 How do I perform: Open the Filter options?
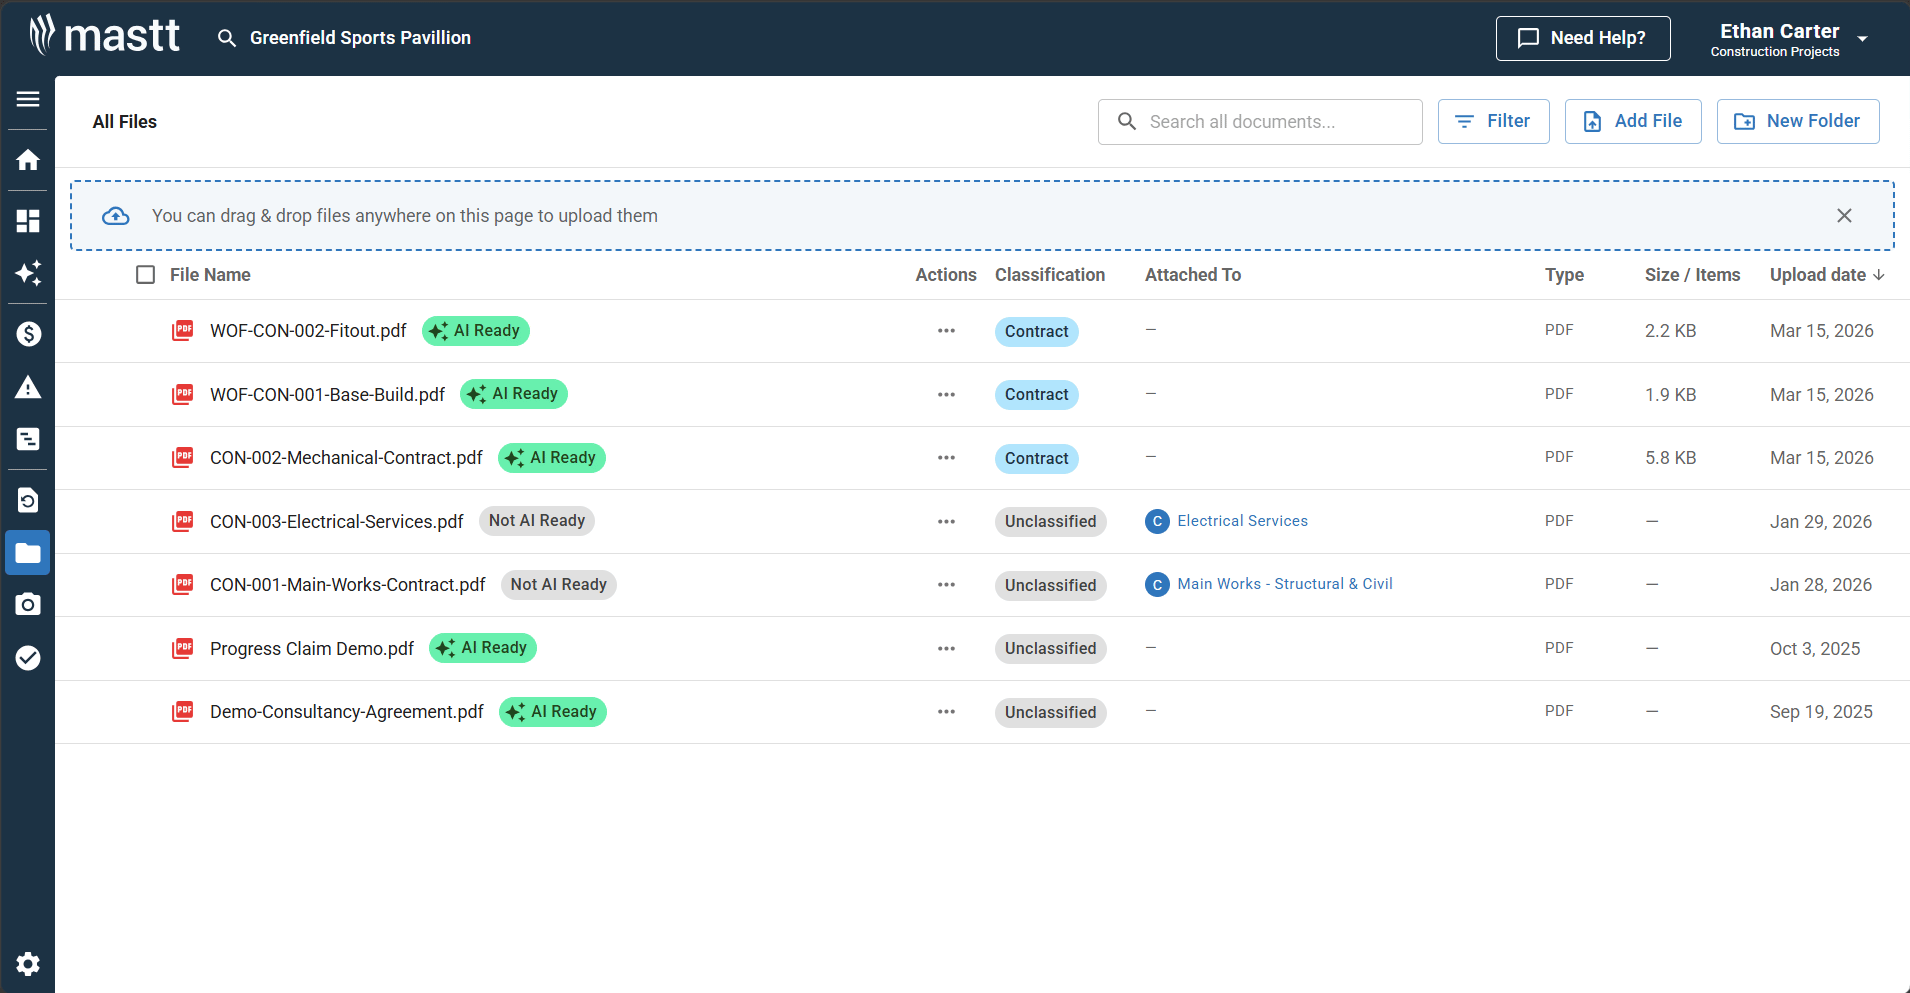1493,121
